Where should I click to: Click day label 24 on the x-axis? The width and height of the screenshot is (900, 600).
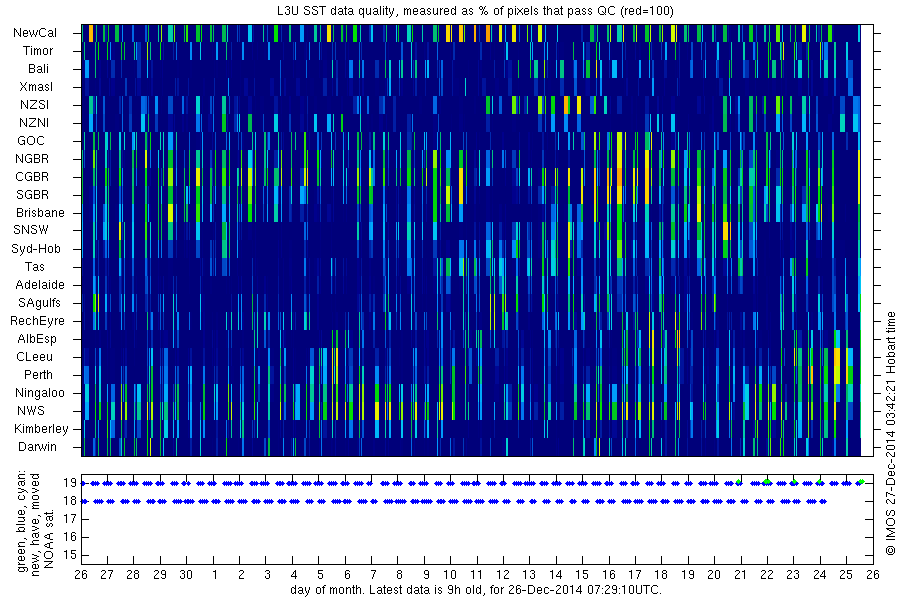[820, 575]
